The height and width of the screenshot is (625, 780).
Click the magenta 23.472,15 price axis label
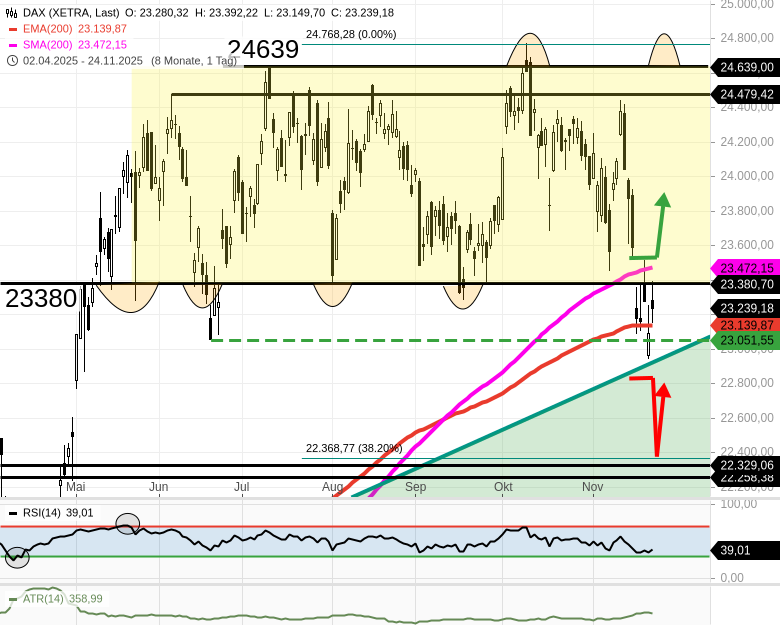point(745,268)
